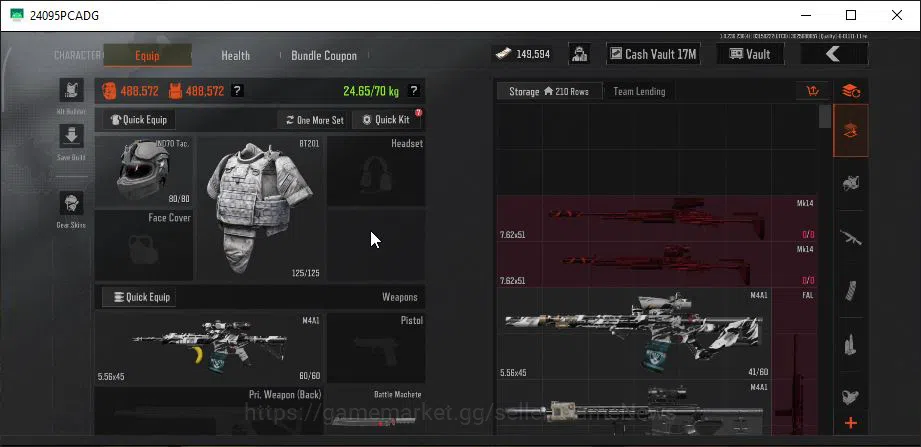Image resolution: width=921 pixels, height=447 pixels.
Task: Click the empty Face Cover slot
Action: 144,246
